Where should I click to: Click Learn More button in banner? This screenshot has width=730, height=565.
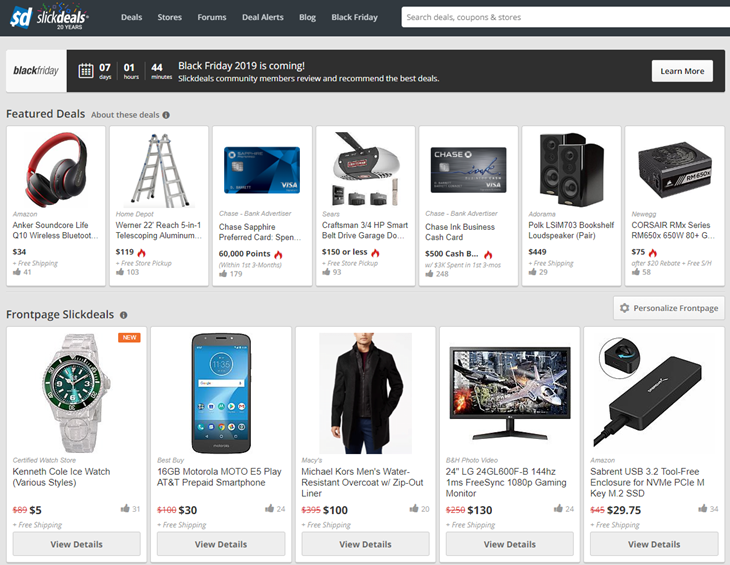pyautogui.click(x=682, y=71)
